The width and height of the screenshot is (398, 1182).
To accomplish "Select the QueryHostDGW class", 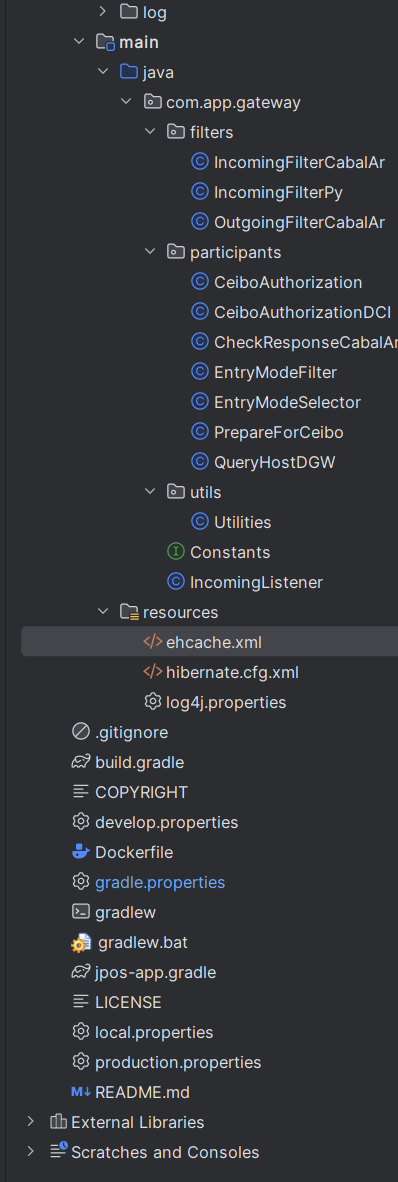I will click(x=274, y=462).
